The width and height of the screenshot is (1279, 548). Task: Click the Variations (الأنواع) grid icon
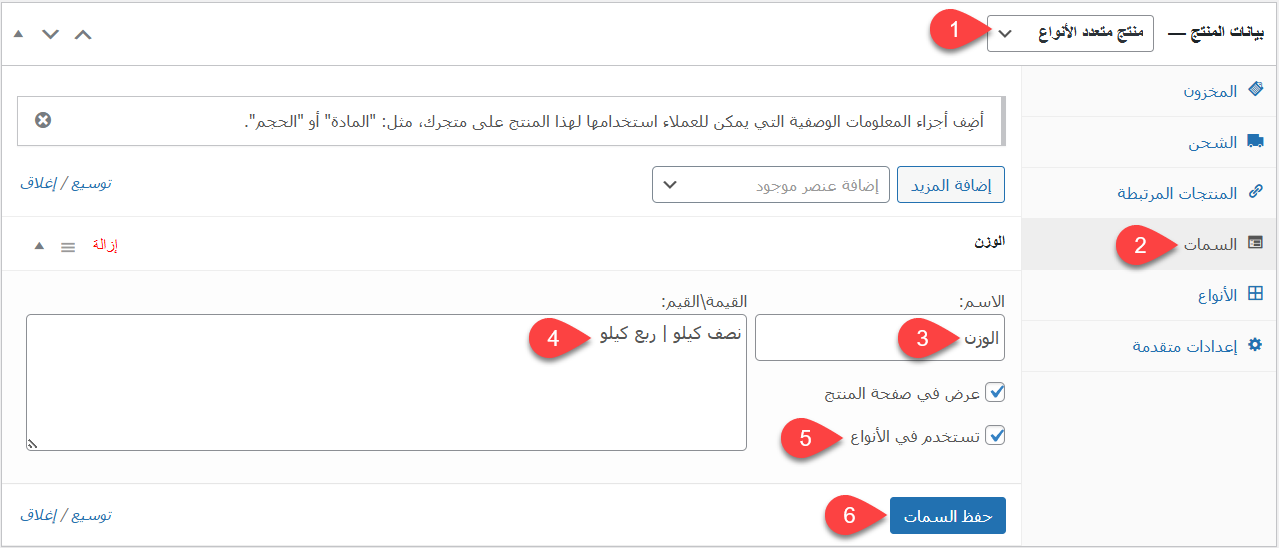click(1256, 295)
